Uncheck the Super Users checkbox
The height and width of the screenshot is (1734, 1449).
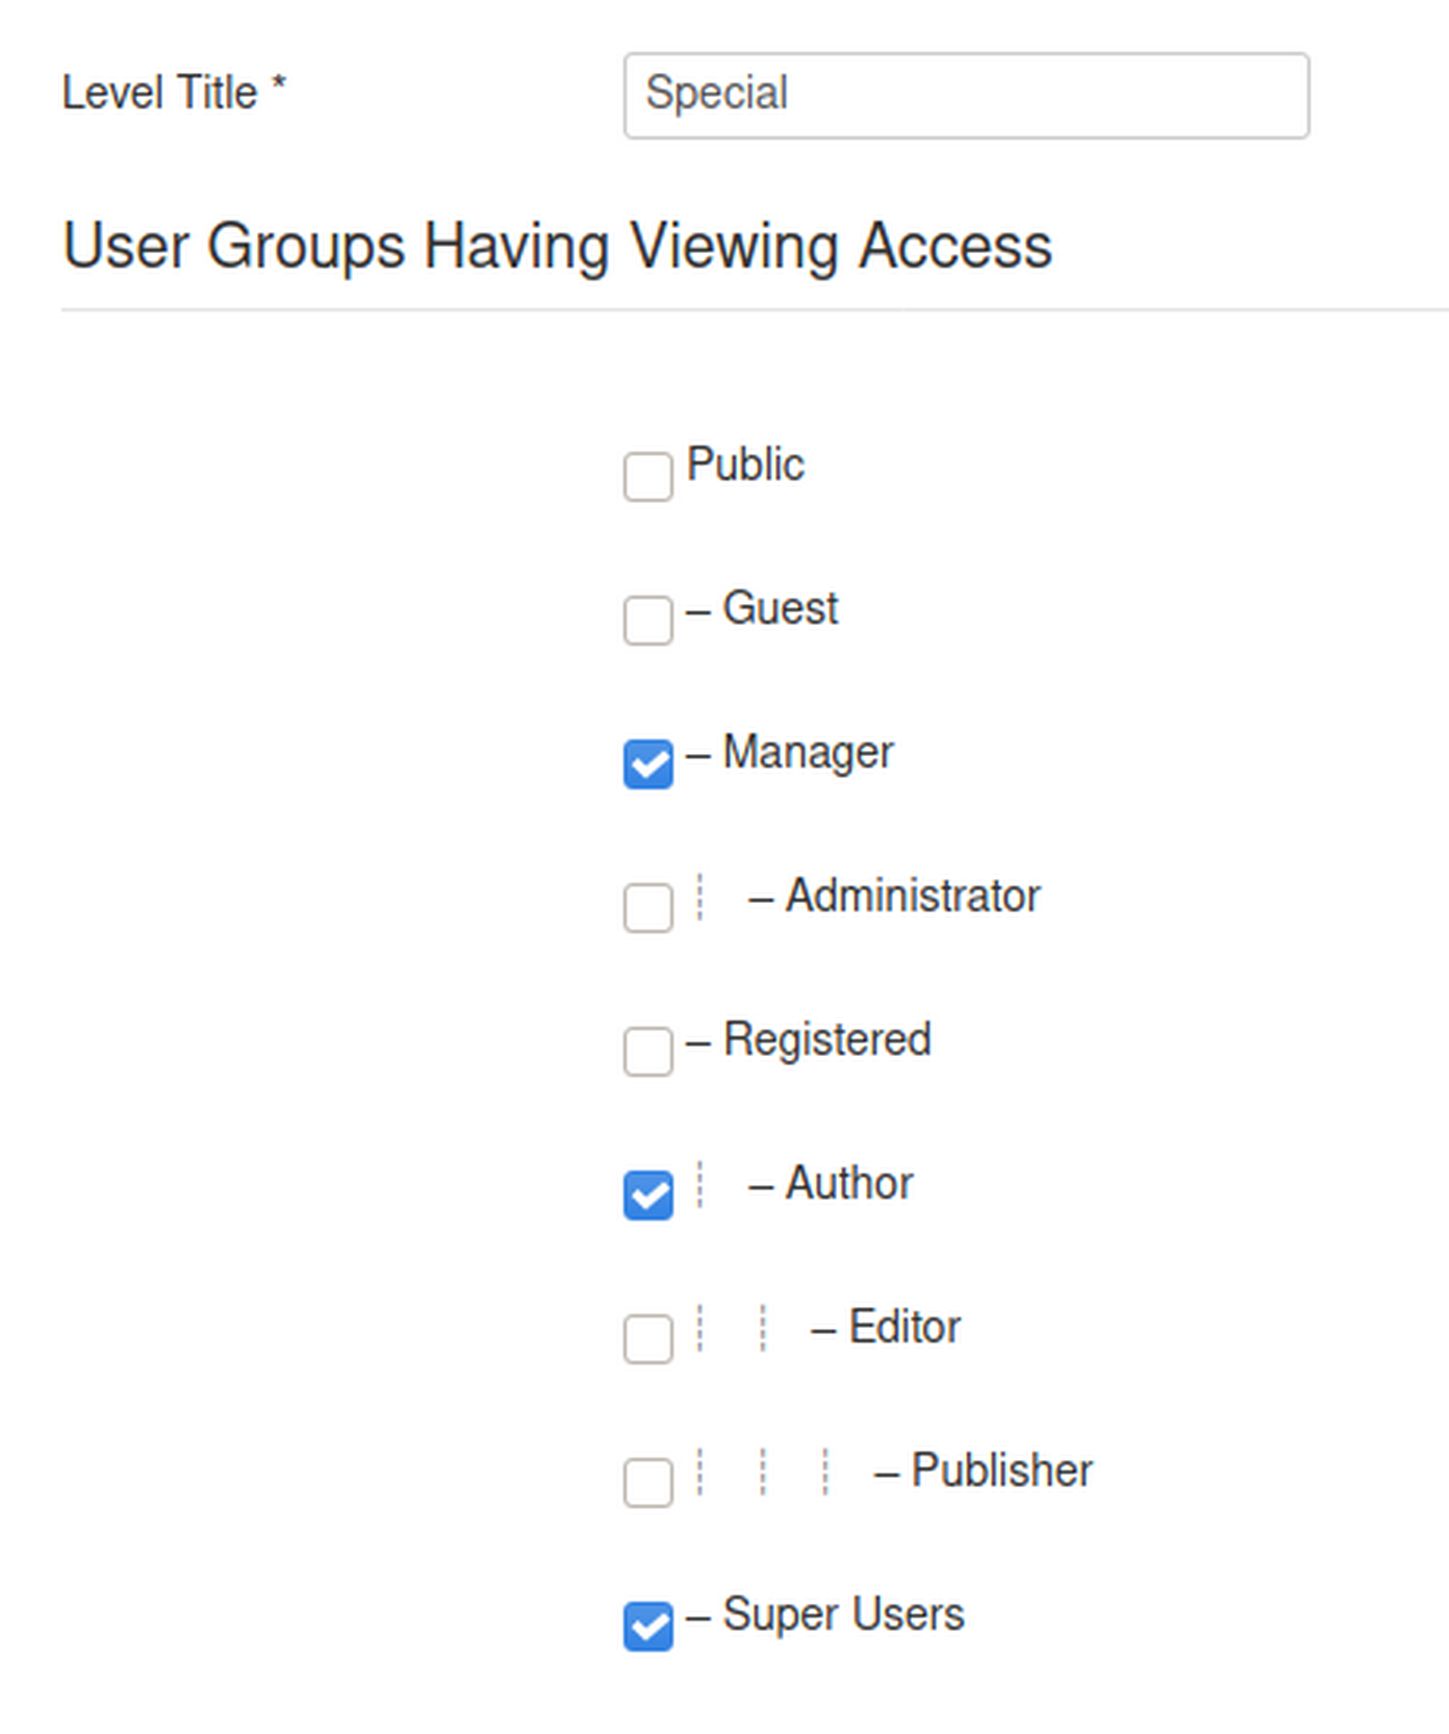[647, 1626]
